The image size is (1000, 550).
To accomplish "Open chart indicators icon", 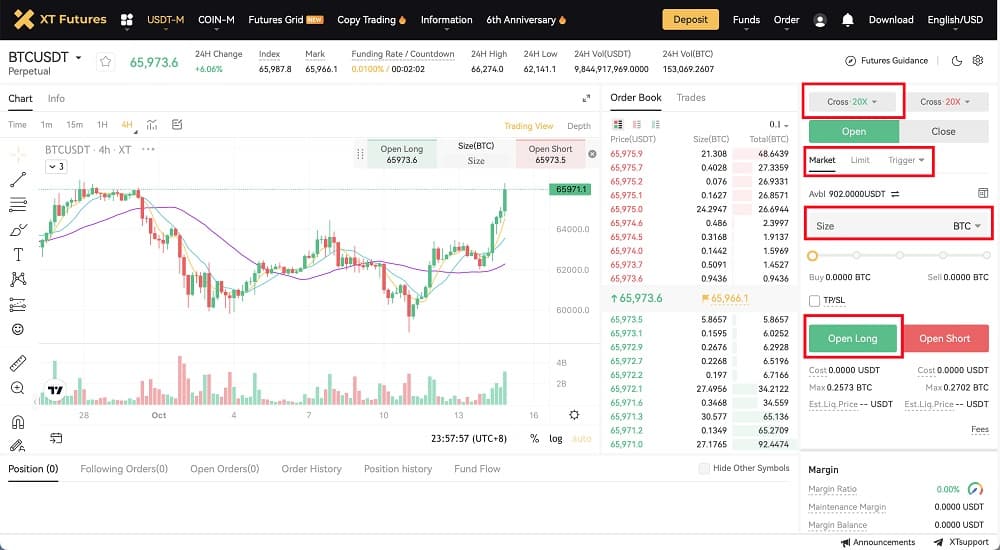I will pyautogui.click(x=152, y=125).
